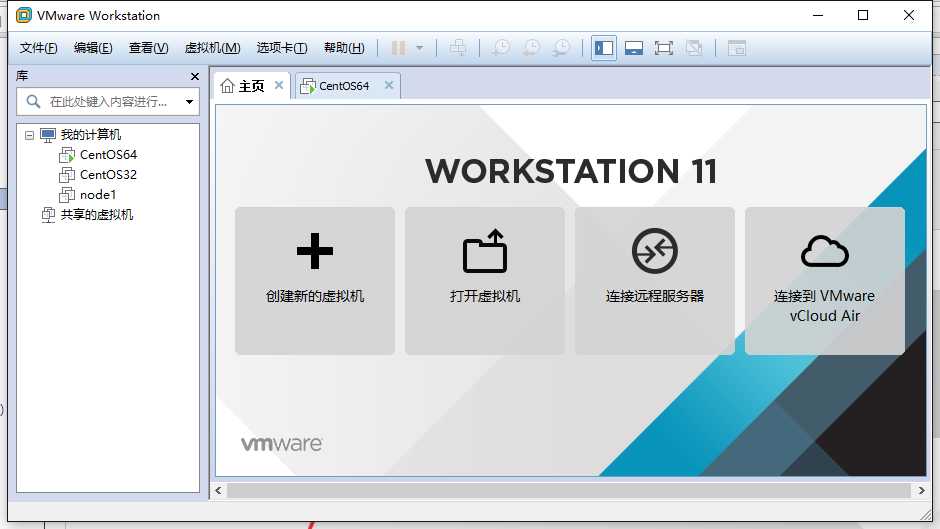The width and height of the screenshot is (940, 529).
Task: Click the horizontal scrollbar track
Action: (569, 491)
